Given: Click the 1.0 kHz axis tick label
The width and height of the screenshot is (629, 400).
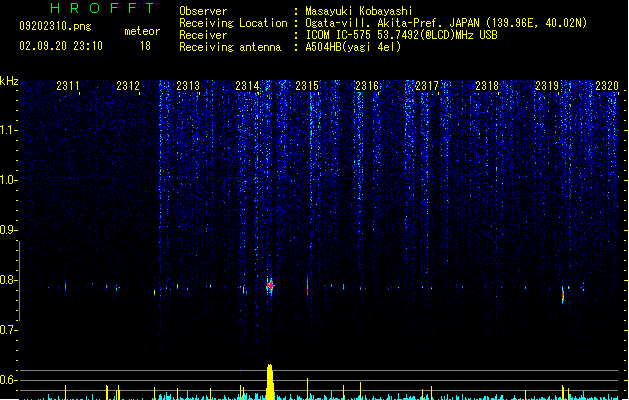Looking at the screenshot, I should 7,180.
